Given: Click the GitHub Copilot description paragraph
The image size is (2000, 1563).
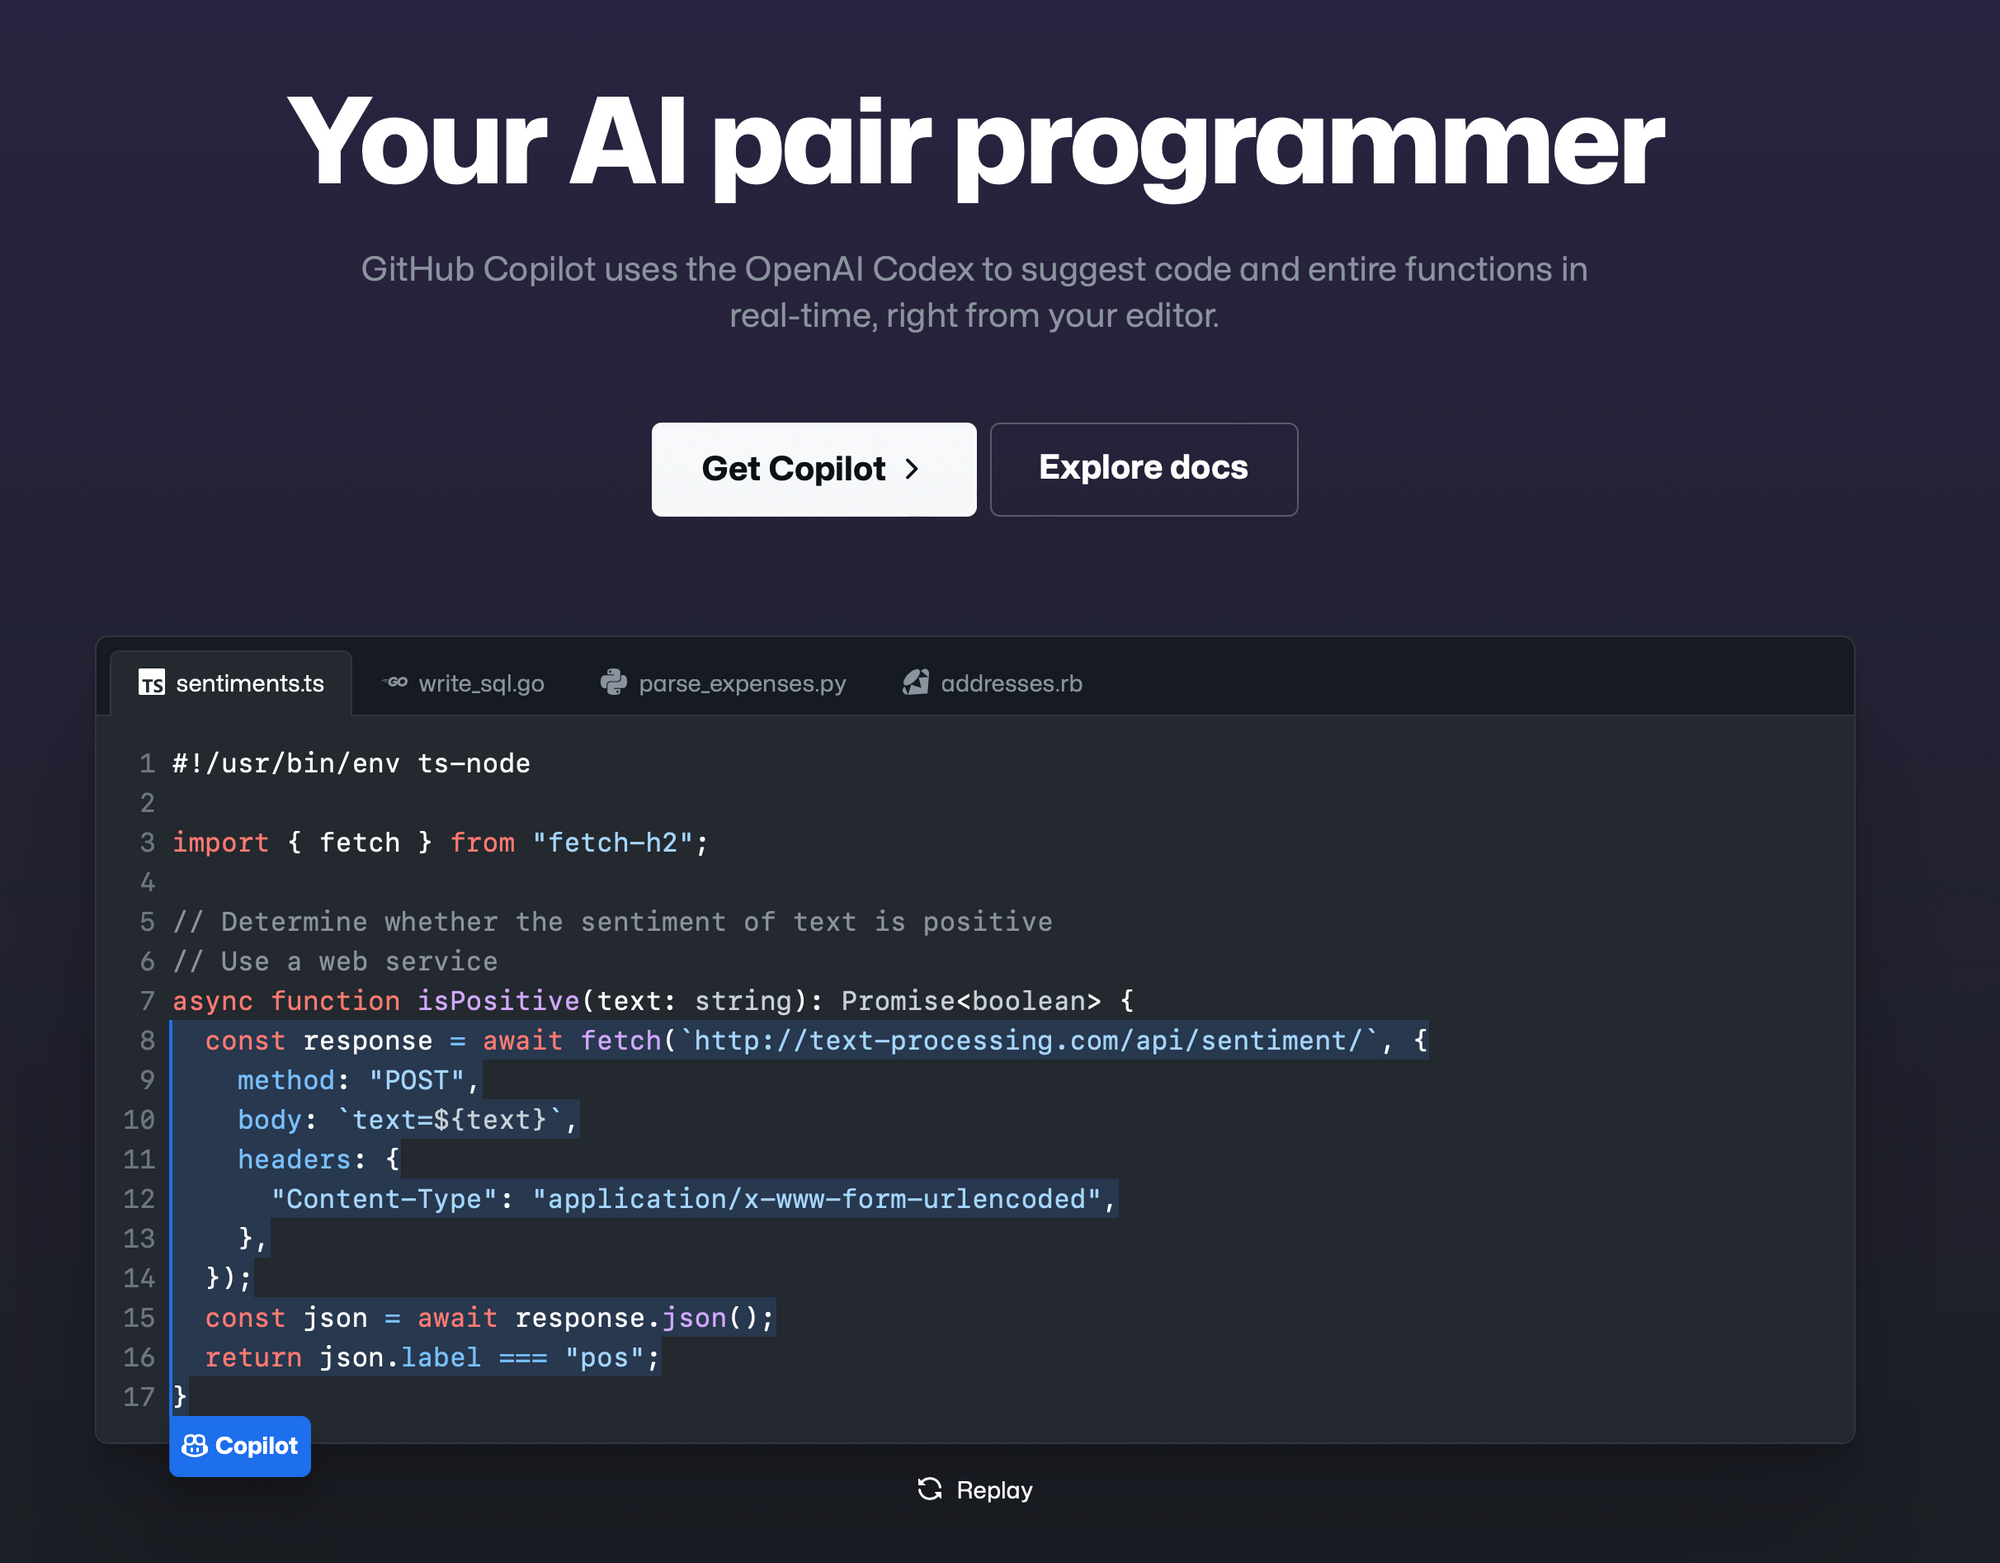Looking at the screenshot, I should click(975, 292).
